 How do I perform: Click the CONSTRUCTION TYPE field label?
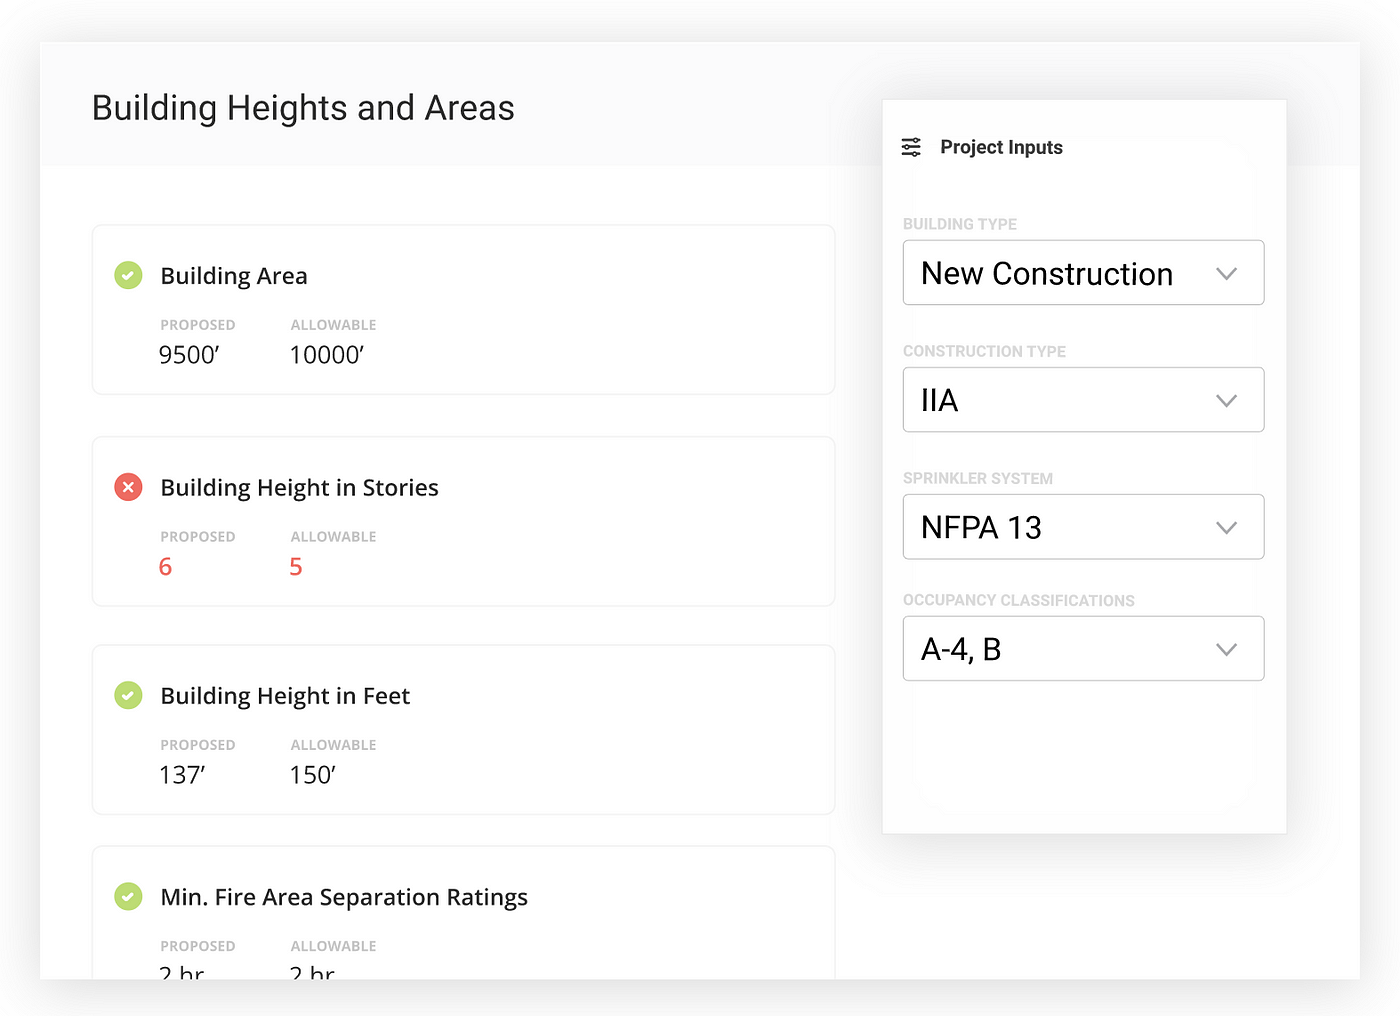pyautogui.click(x=984, y=351)
